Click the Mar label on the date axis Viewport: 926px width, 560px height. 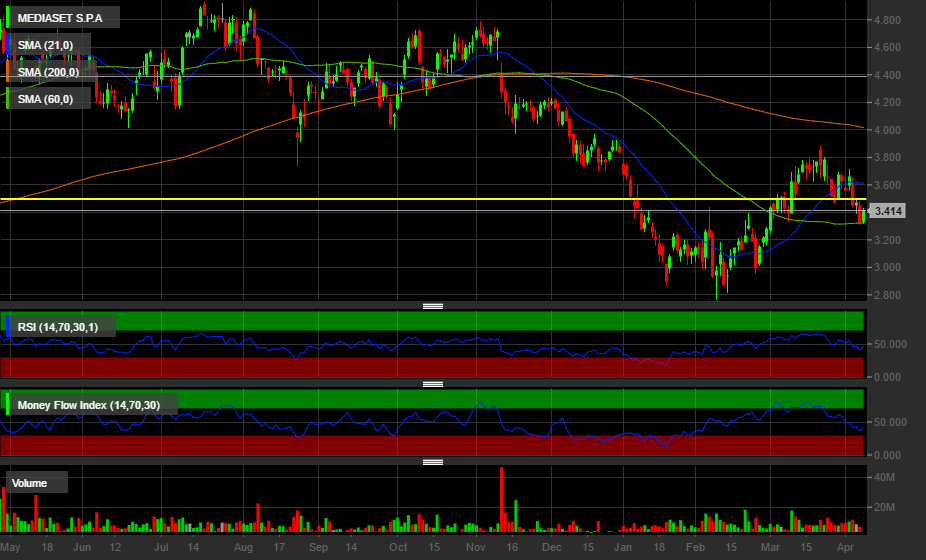[770, 547]
